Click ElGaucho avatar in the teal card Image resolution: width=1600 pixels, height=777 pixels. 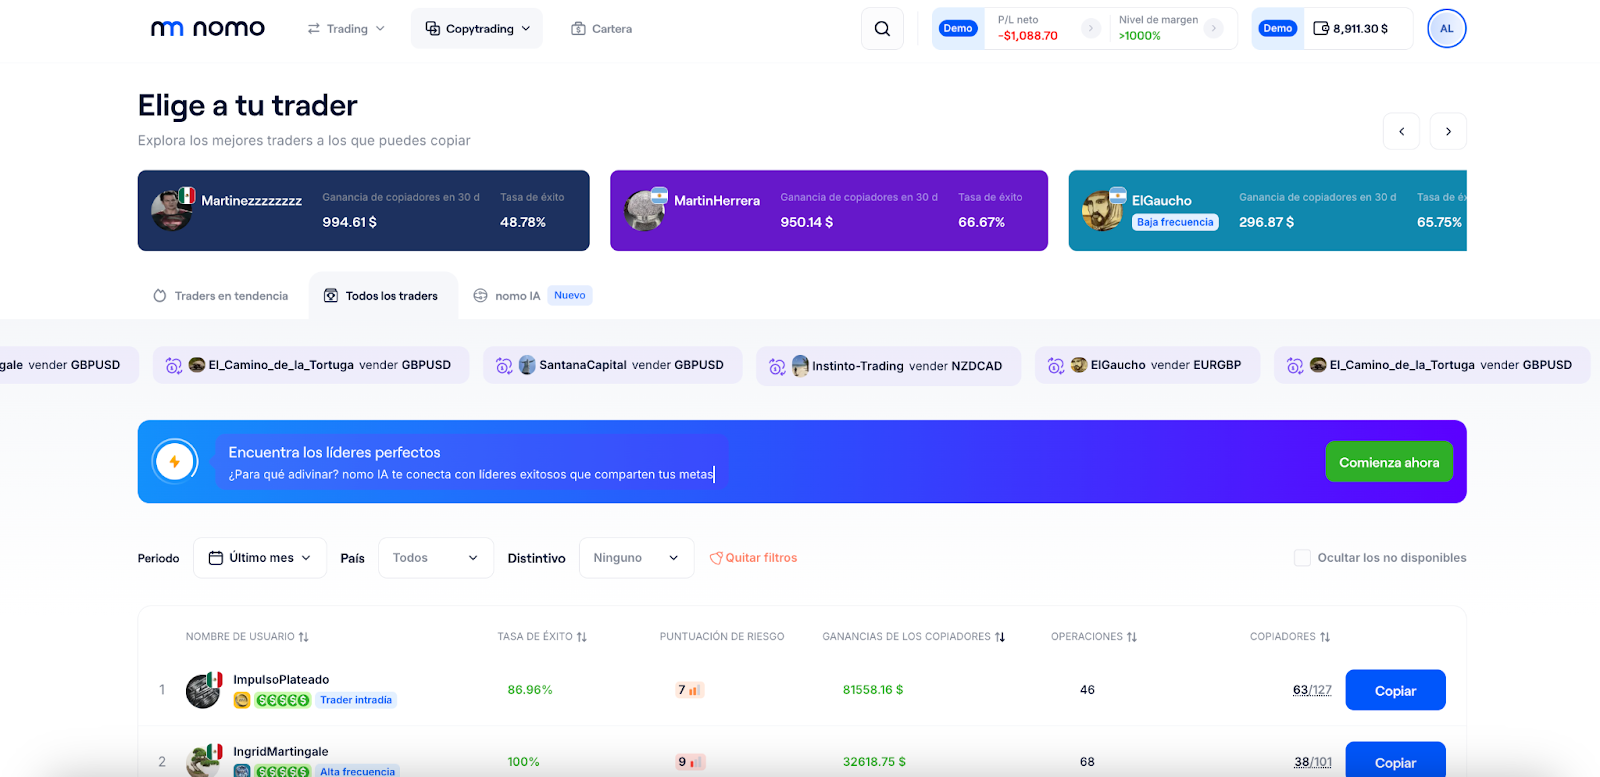point(1102,210)
